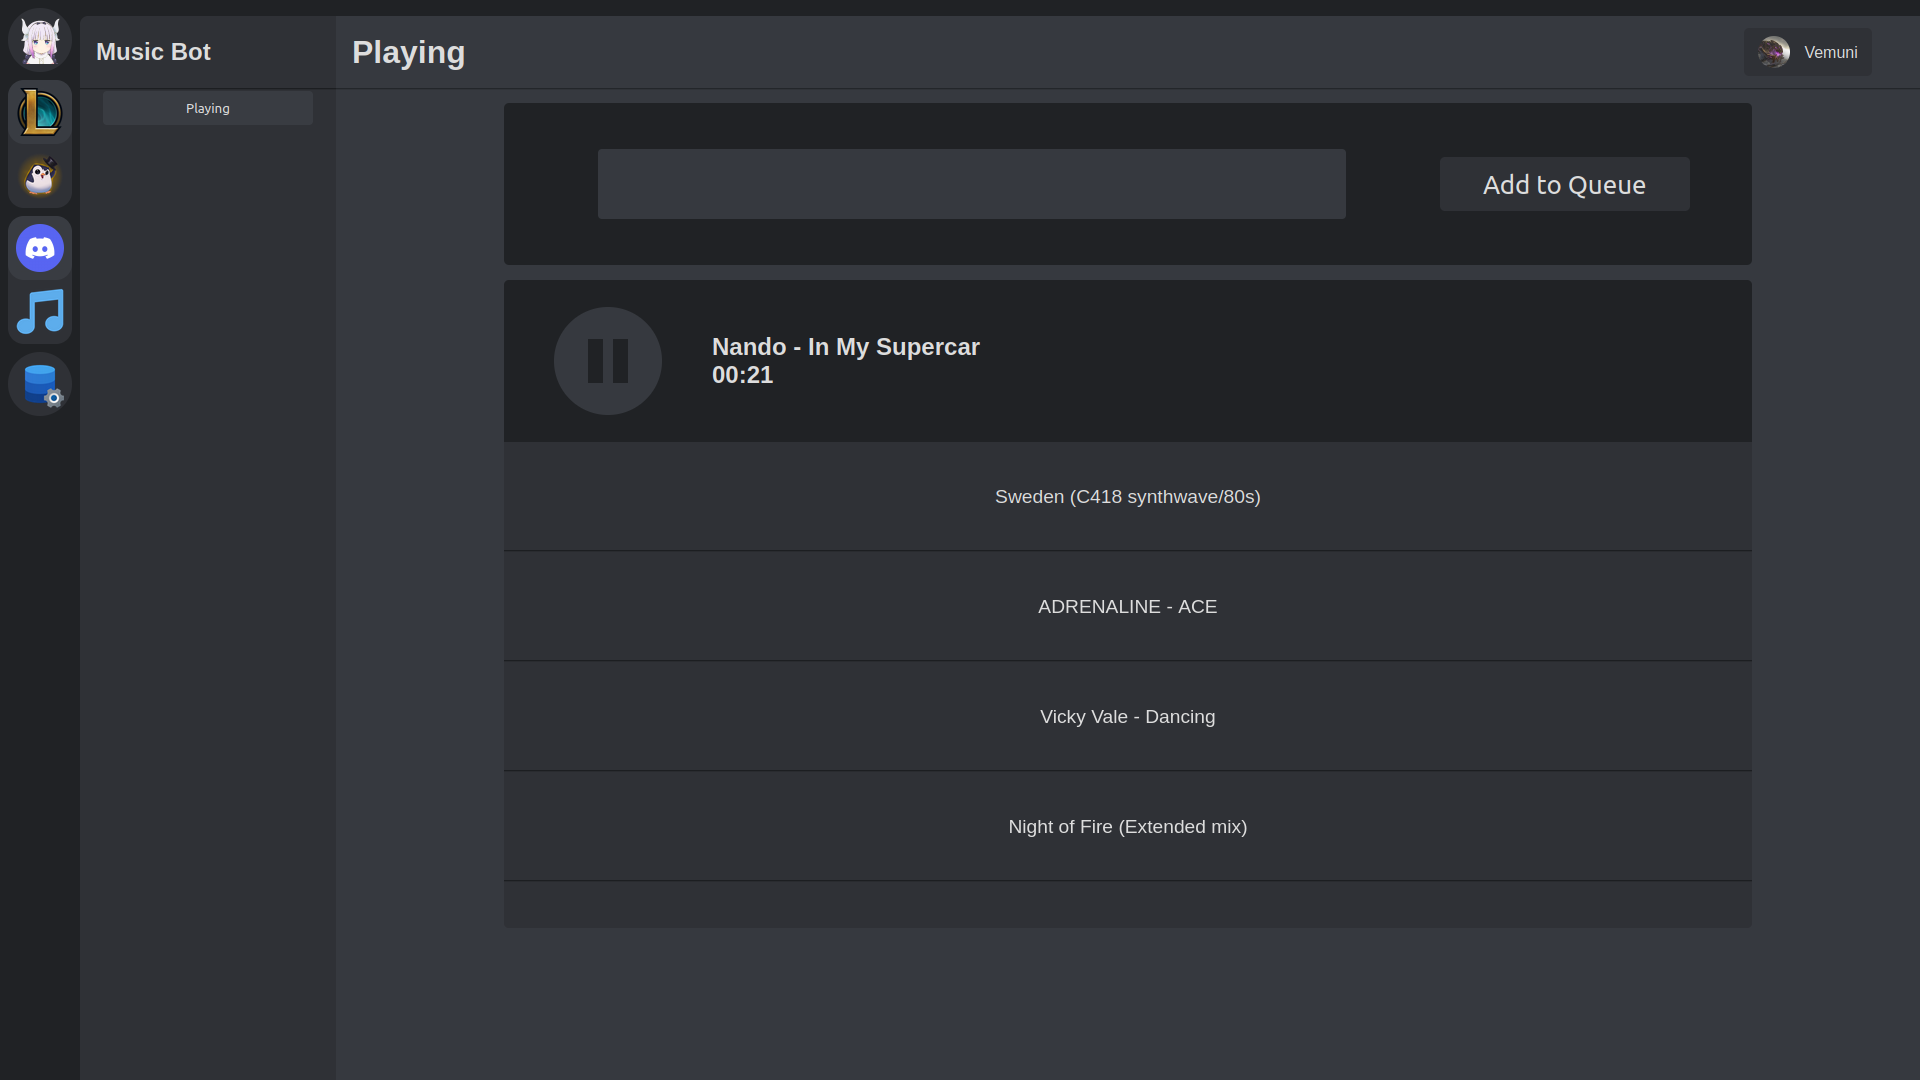1920x1080 pixels.
Task: Open the database settings sidebar icon
Action: pos(40,384)
